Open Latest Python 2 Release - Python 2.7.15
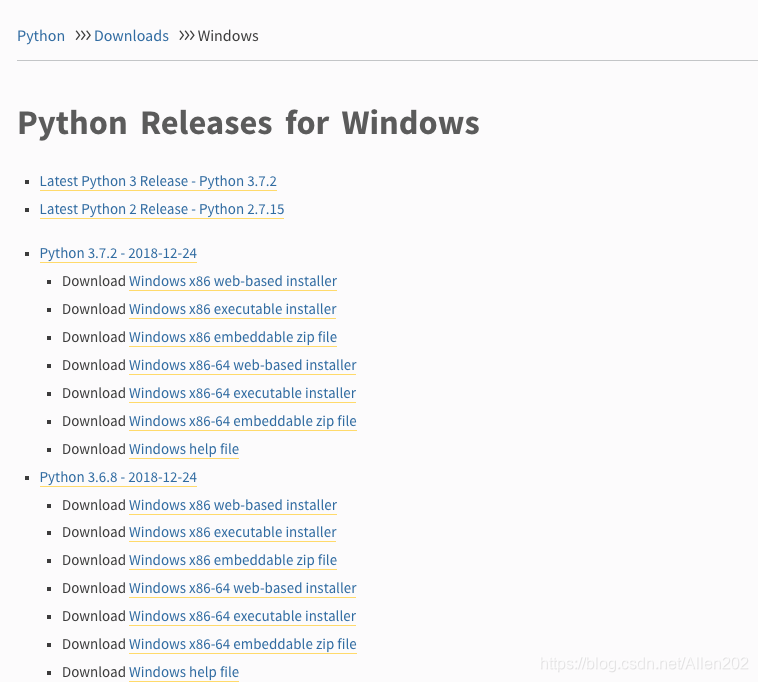The width and height of the screenshot is (758, 682). click(162, 209)
